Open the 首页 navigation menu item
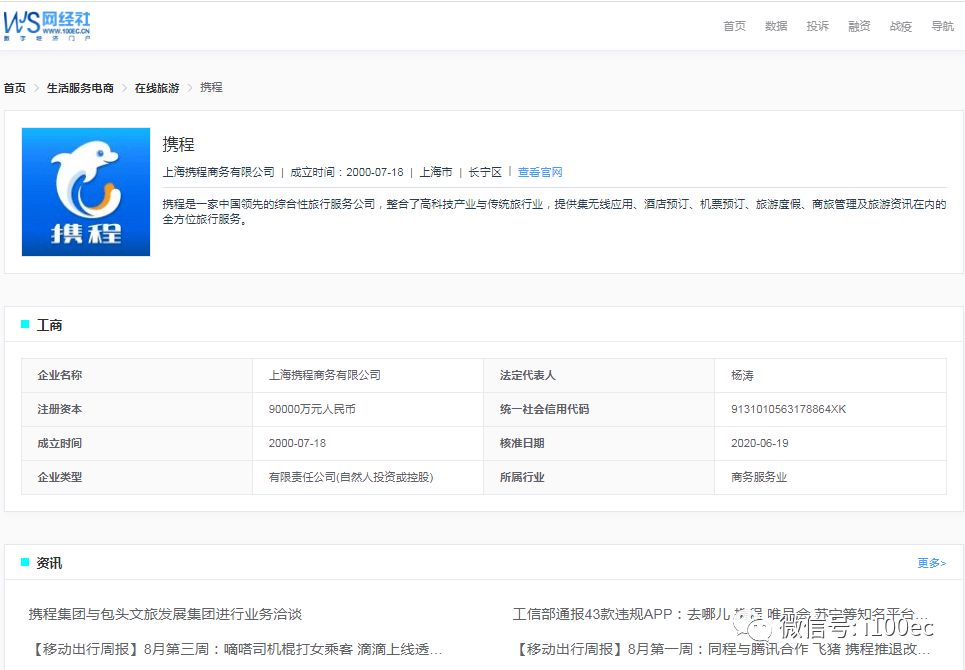The image size is (965, 670). 734,26
